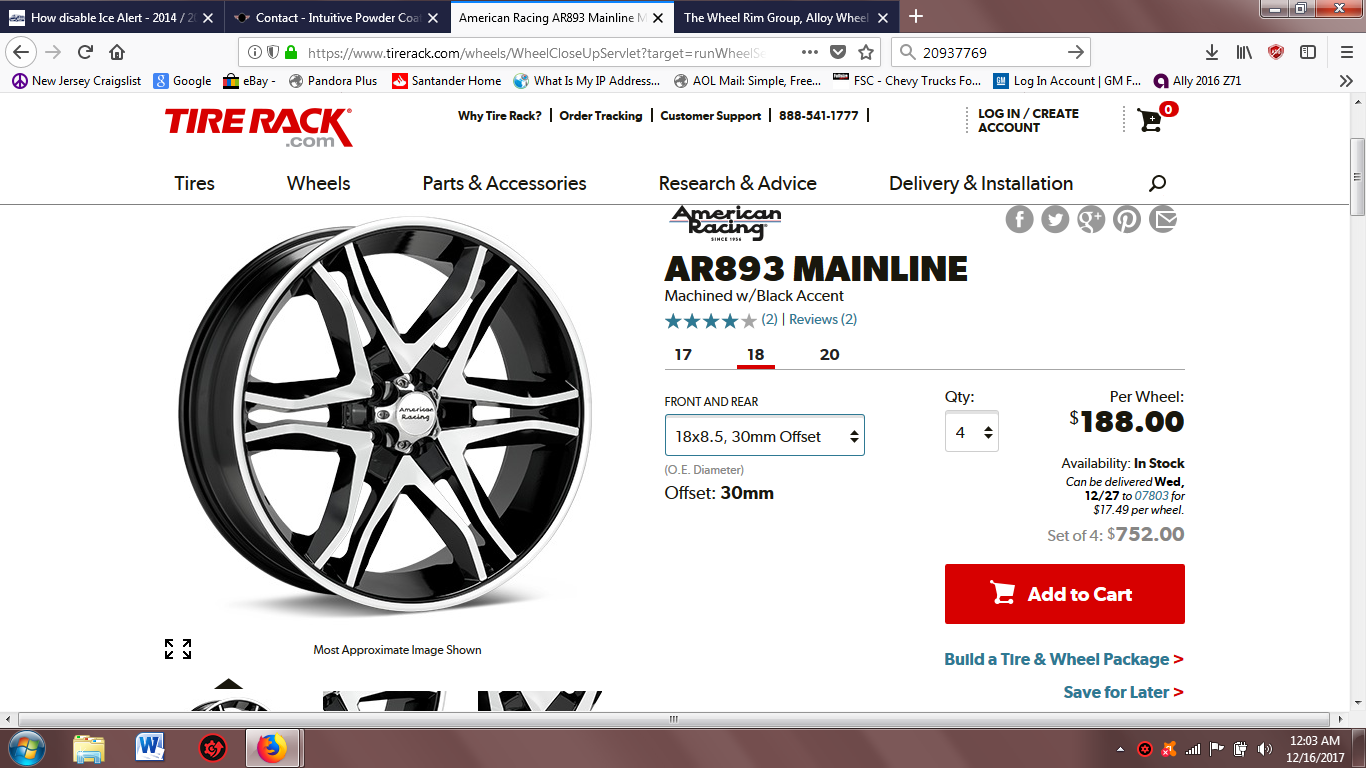The height and width of the screenshot is (768, 1366).
Task: Open the Firefox library icon
Action: click(1244, 52)
